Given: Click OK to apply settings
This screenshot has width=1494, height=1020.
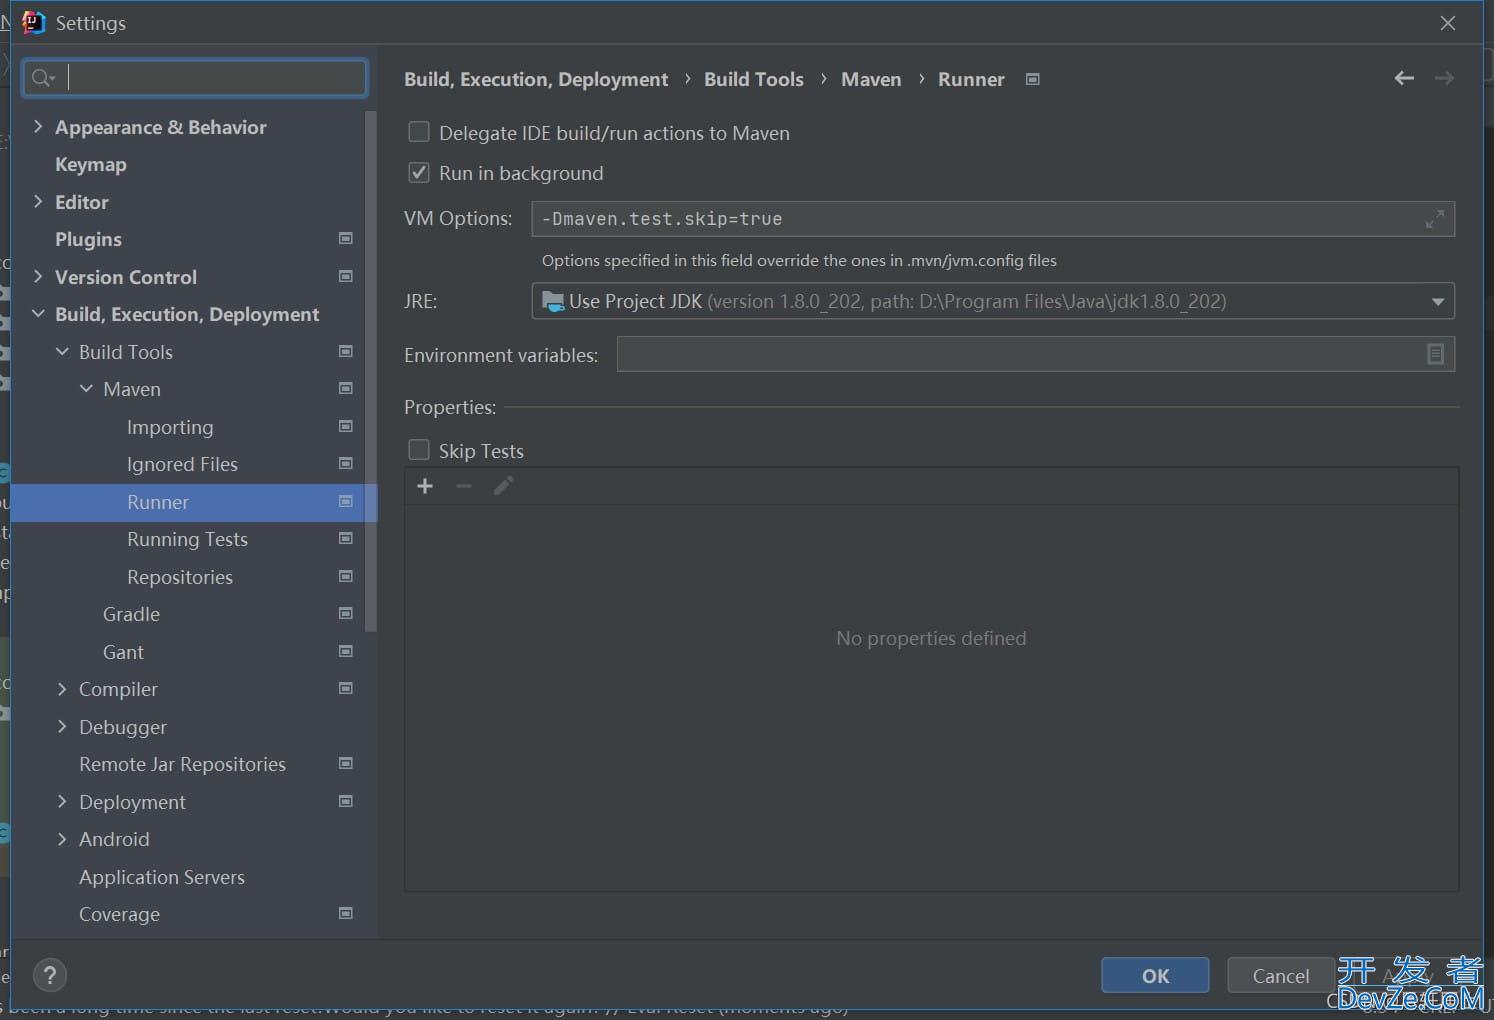Looking at the screenshot, I should tap(1155, 975).
